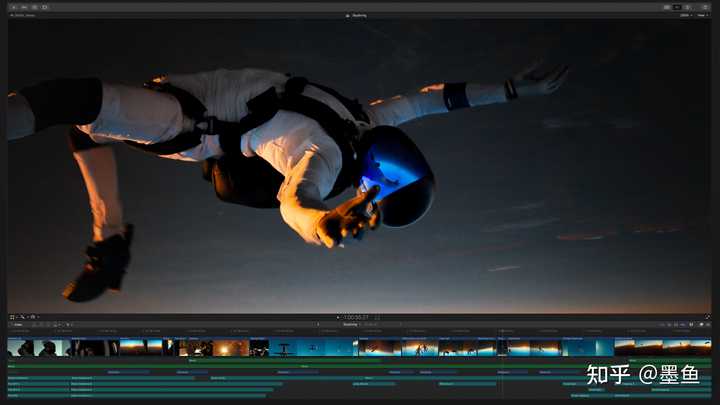
Task: Open the viewer View options dropdown
Action: click(703, 15)
